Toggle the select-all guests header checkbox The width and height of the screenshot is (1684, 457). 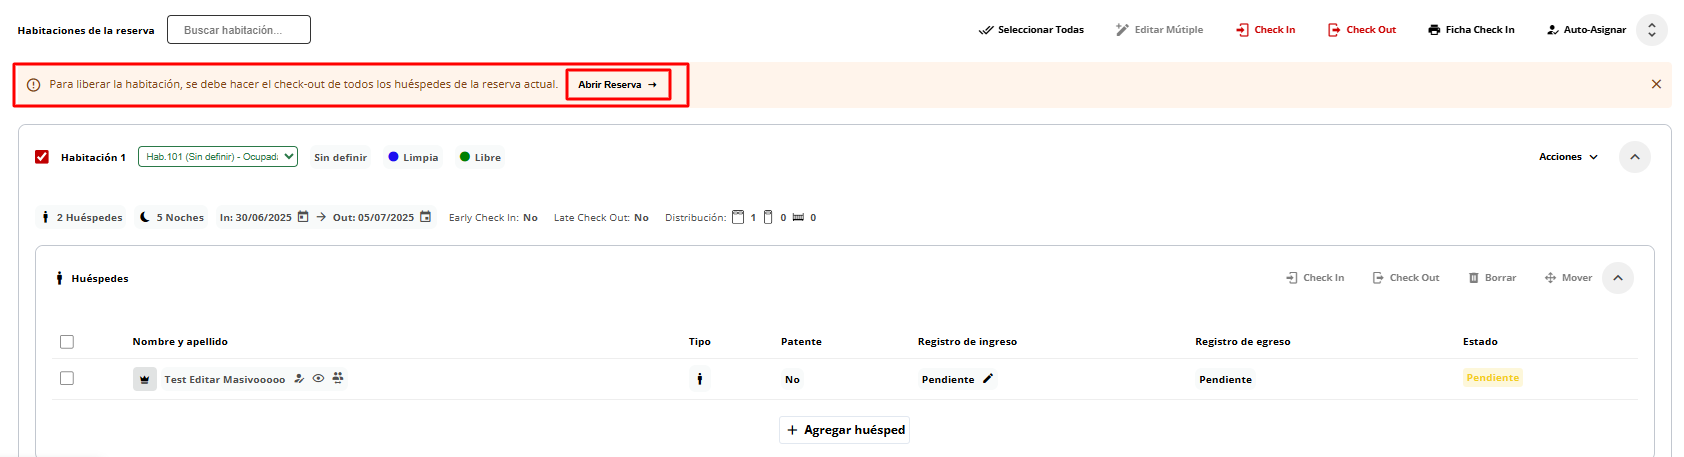pyautogui.click(x=67, y=342)
